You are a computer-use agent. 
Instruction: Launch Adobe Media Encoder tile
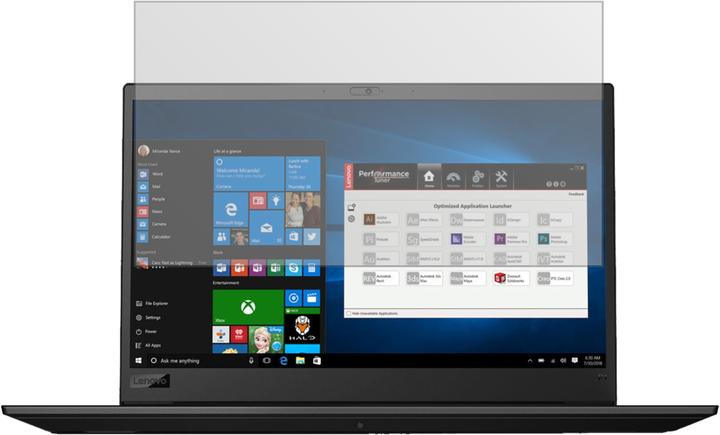[x=468, y=239]
